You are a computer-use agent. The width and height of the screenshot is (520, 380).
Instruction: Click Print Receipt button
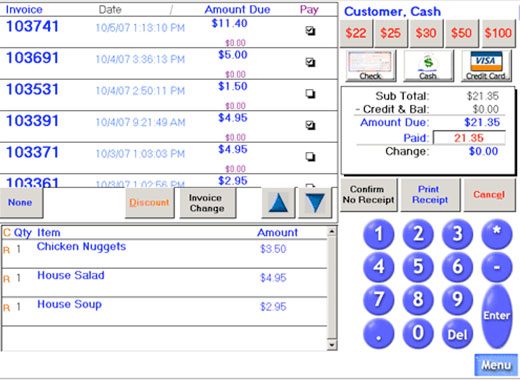pyautogui.click(x=430, y=195)
